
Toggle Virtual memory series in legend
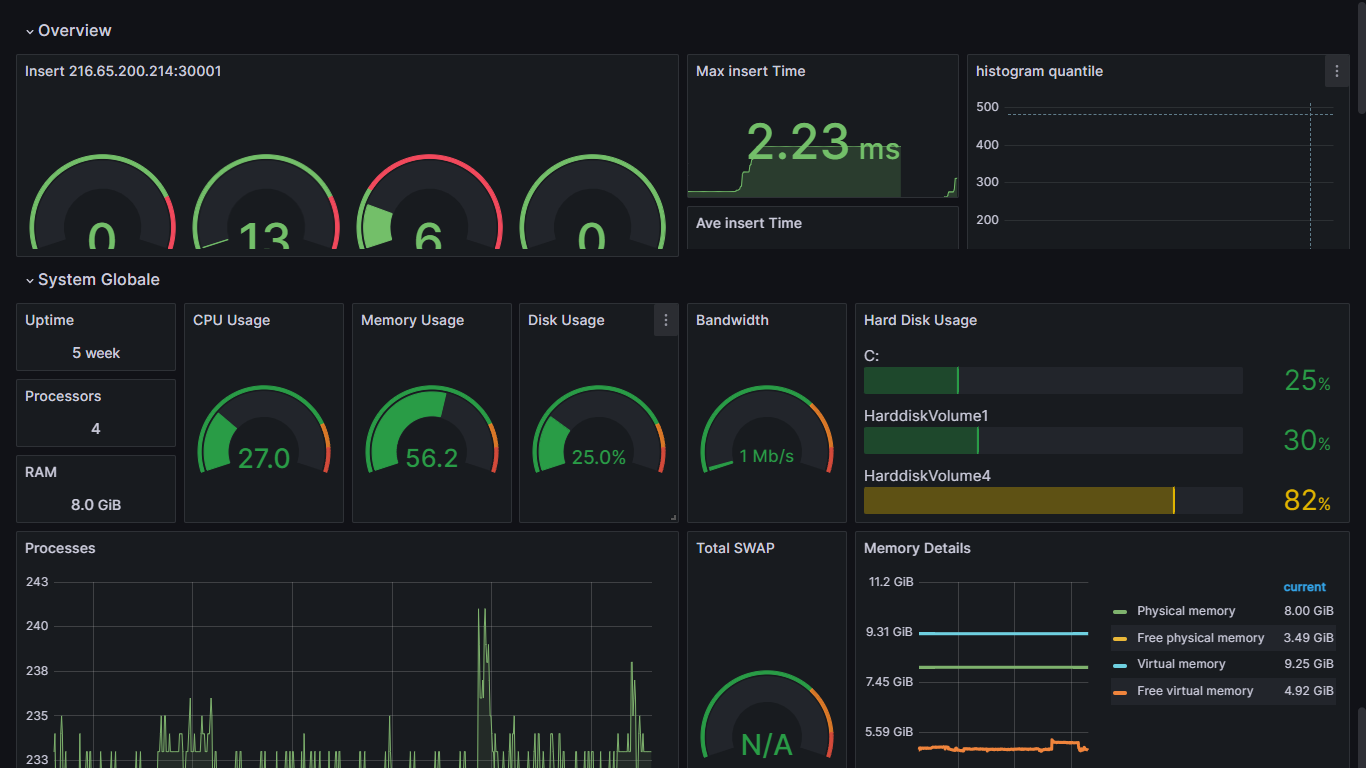(x=1181, y=664)
